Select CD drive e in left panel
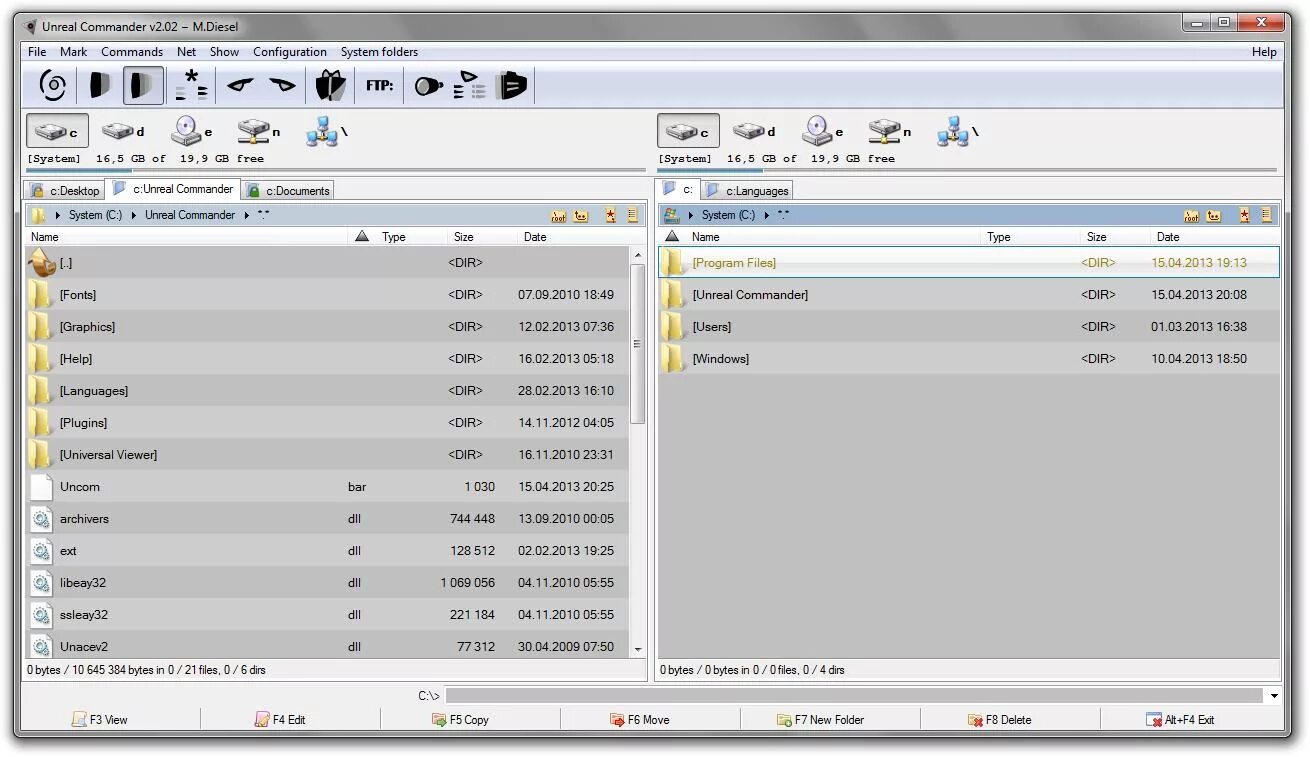1310x757 pixels. click(x=192, y=131)
